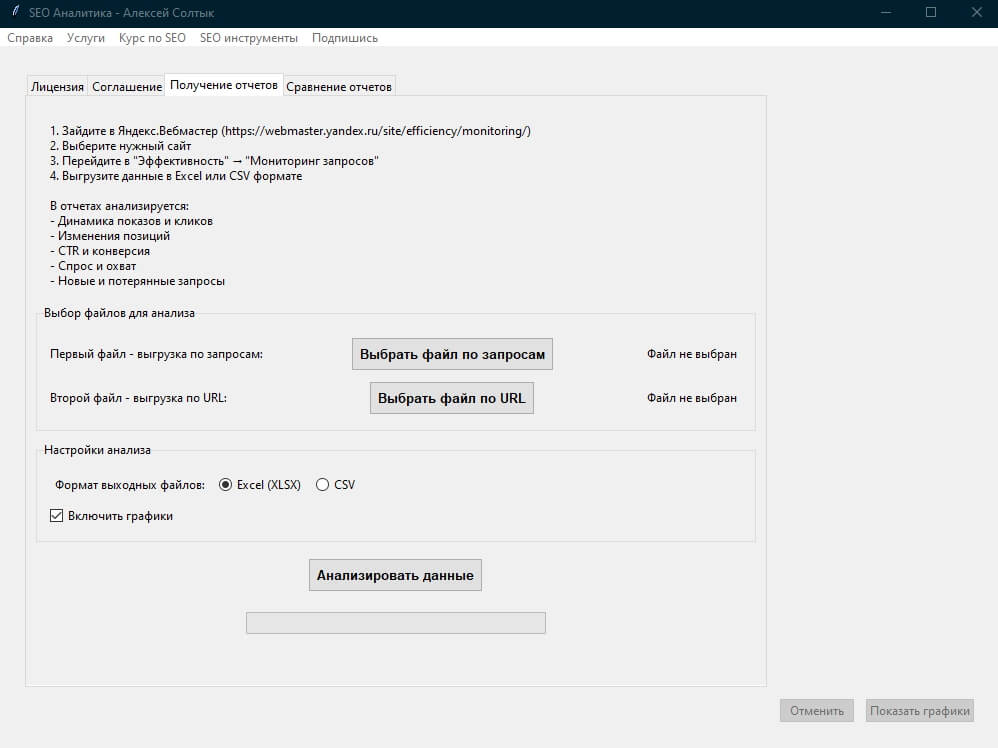Open the Справка menu
This screenshot has width=998, height=748.
click(30, 38)
